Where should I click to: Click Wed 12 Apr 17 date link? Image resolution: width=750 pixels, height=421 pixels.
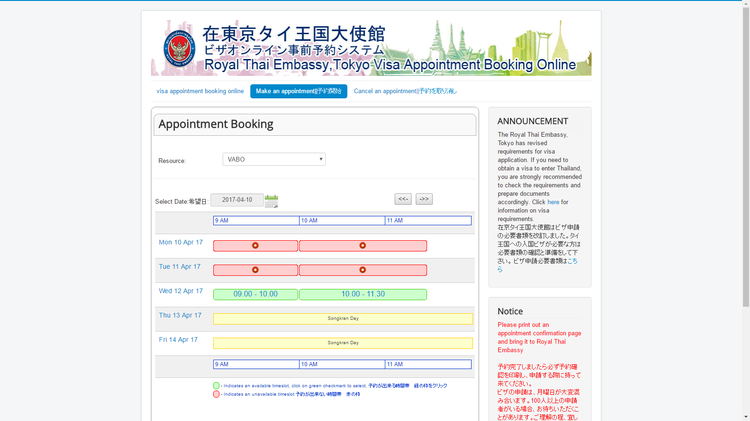click(x=181, y=291)
